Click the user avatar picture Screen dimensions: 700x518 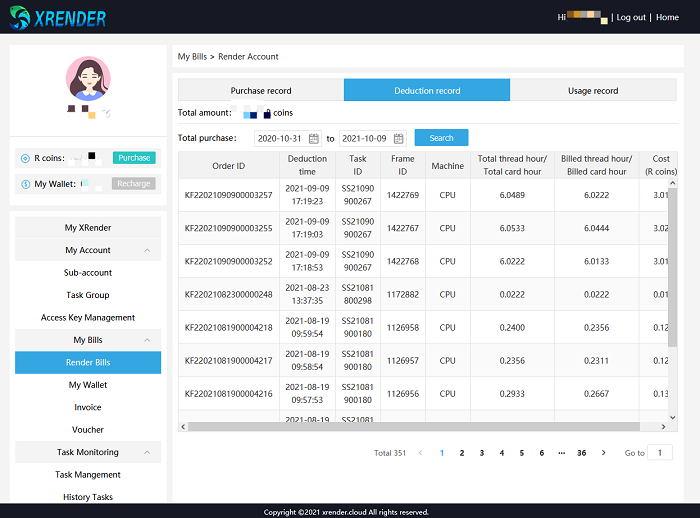(88, 78)
